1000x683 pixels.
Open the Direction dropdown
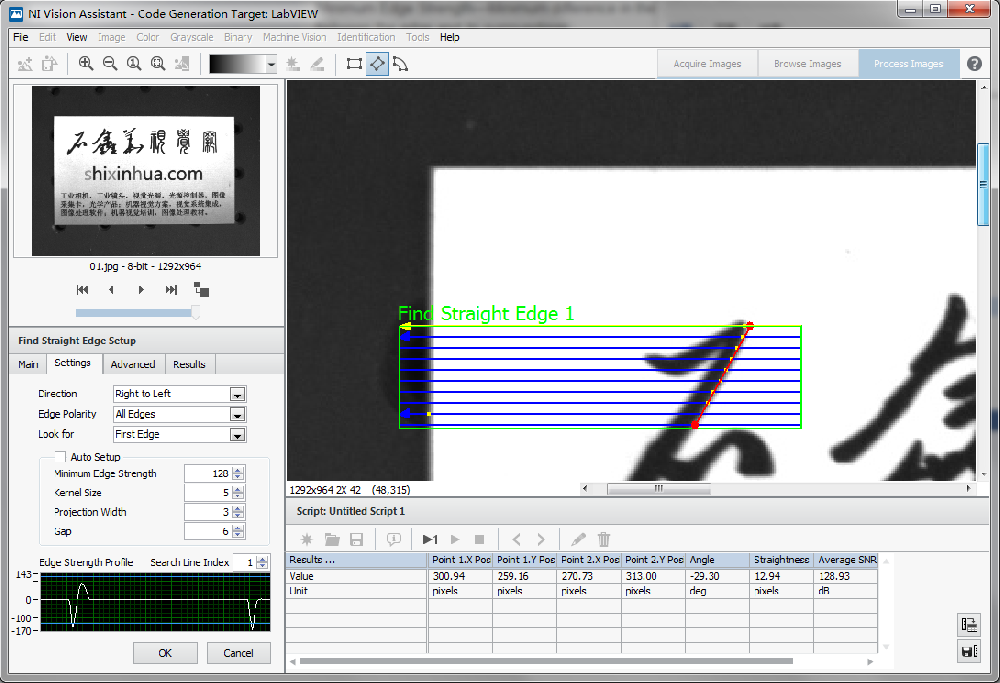[237, 394]
